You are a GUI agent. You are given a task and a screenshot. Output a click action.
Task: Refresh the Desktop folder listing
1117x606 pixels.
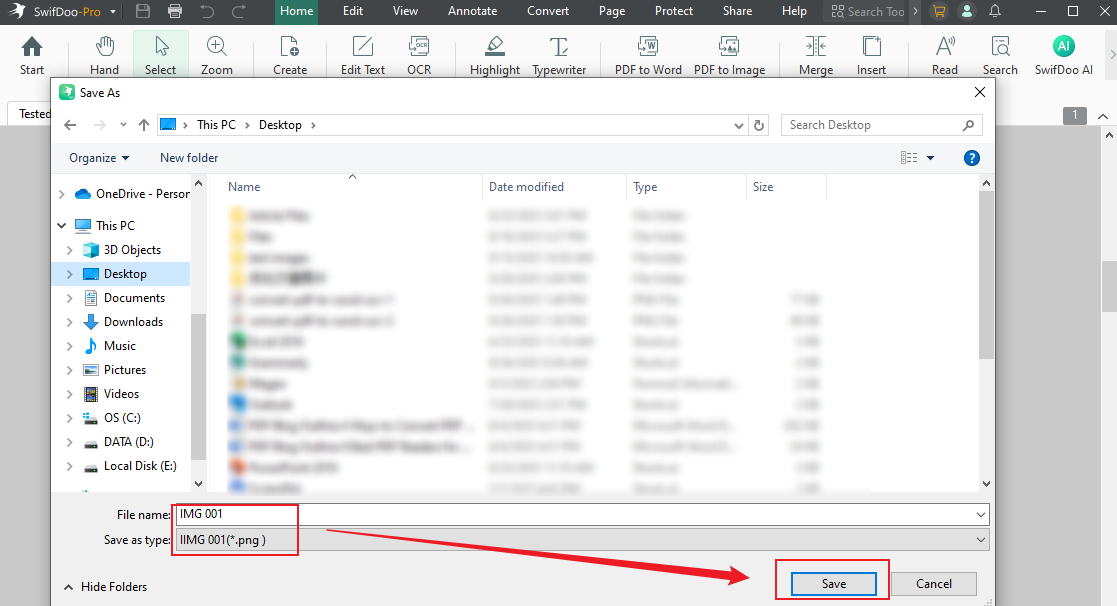[x=760, y=125]
